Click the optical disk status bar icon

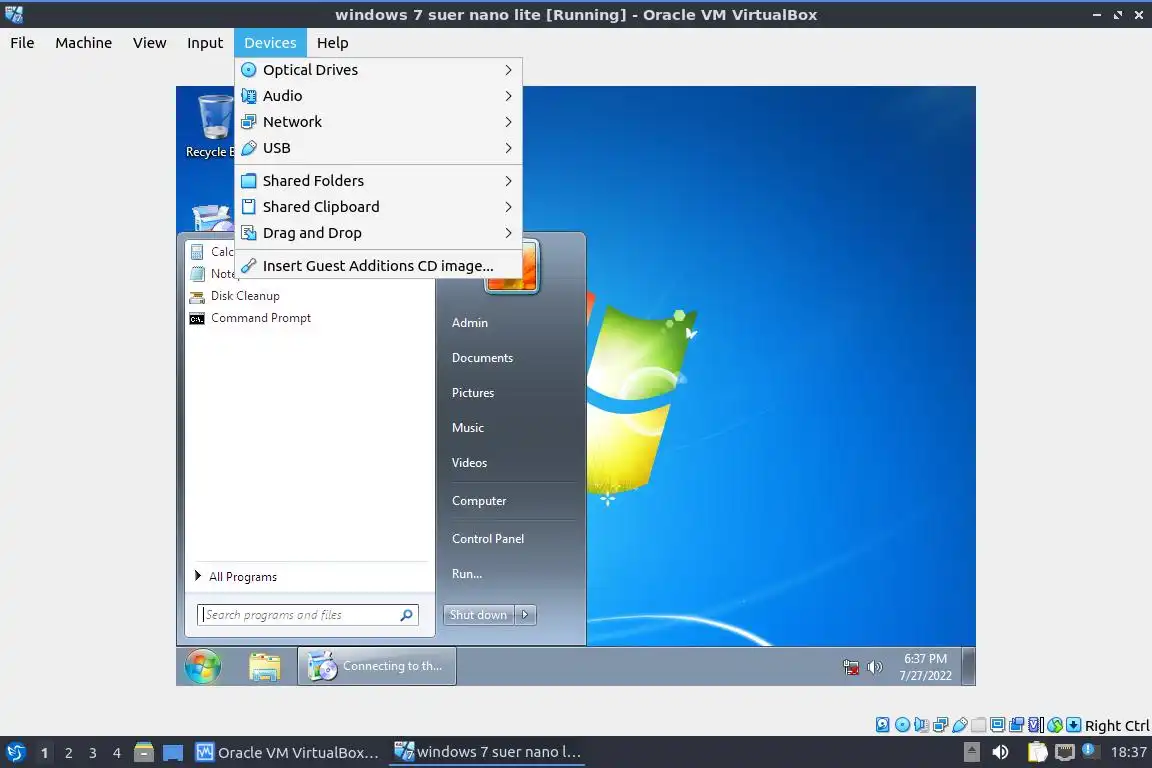click(x=902, y=725)
